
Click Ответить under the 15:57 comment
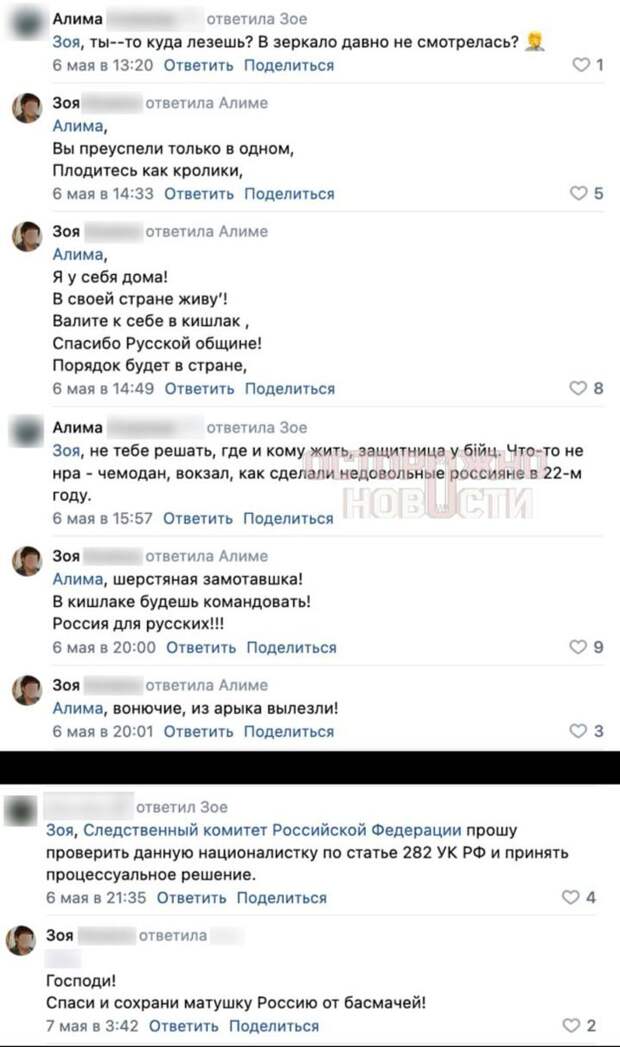coord(198,518)
